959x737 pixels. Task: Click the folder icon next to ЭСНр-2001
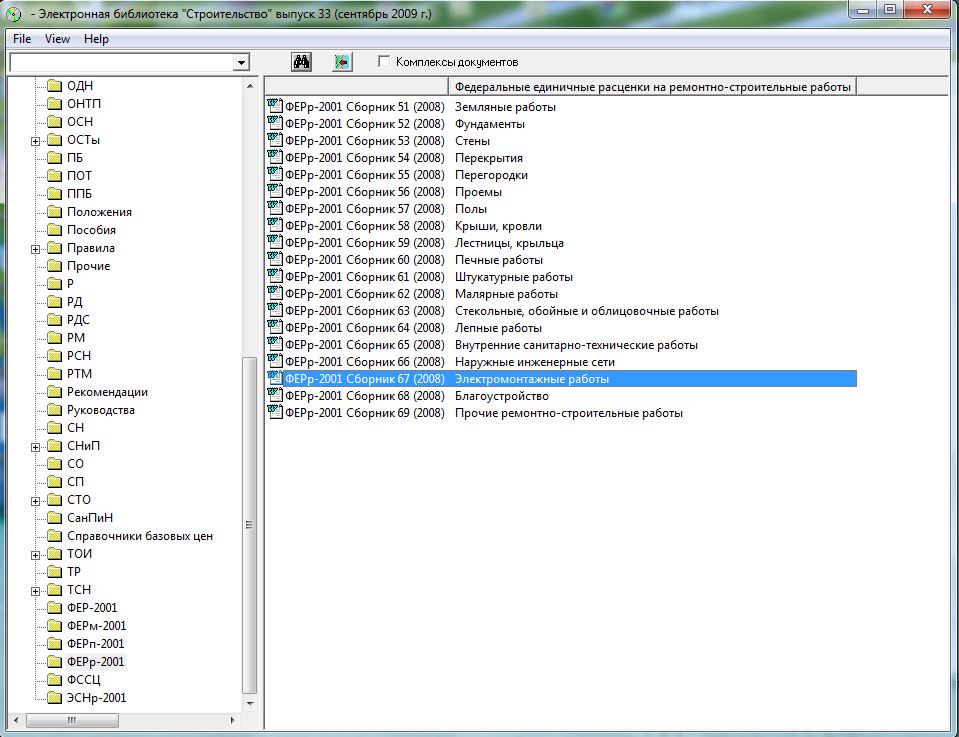tap(55, 697)
